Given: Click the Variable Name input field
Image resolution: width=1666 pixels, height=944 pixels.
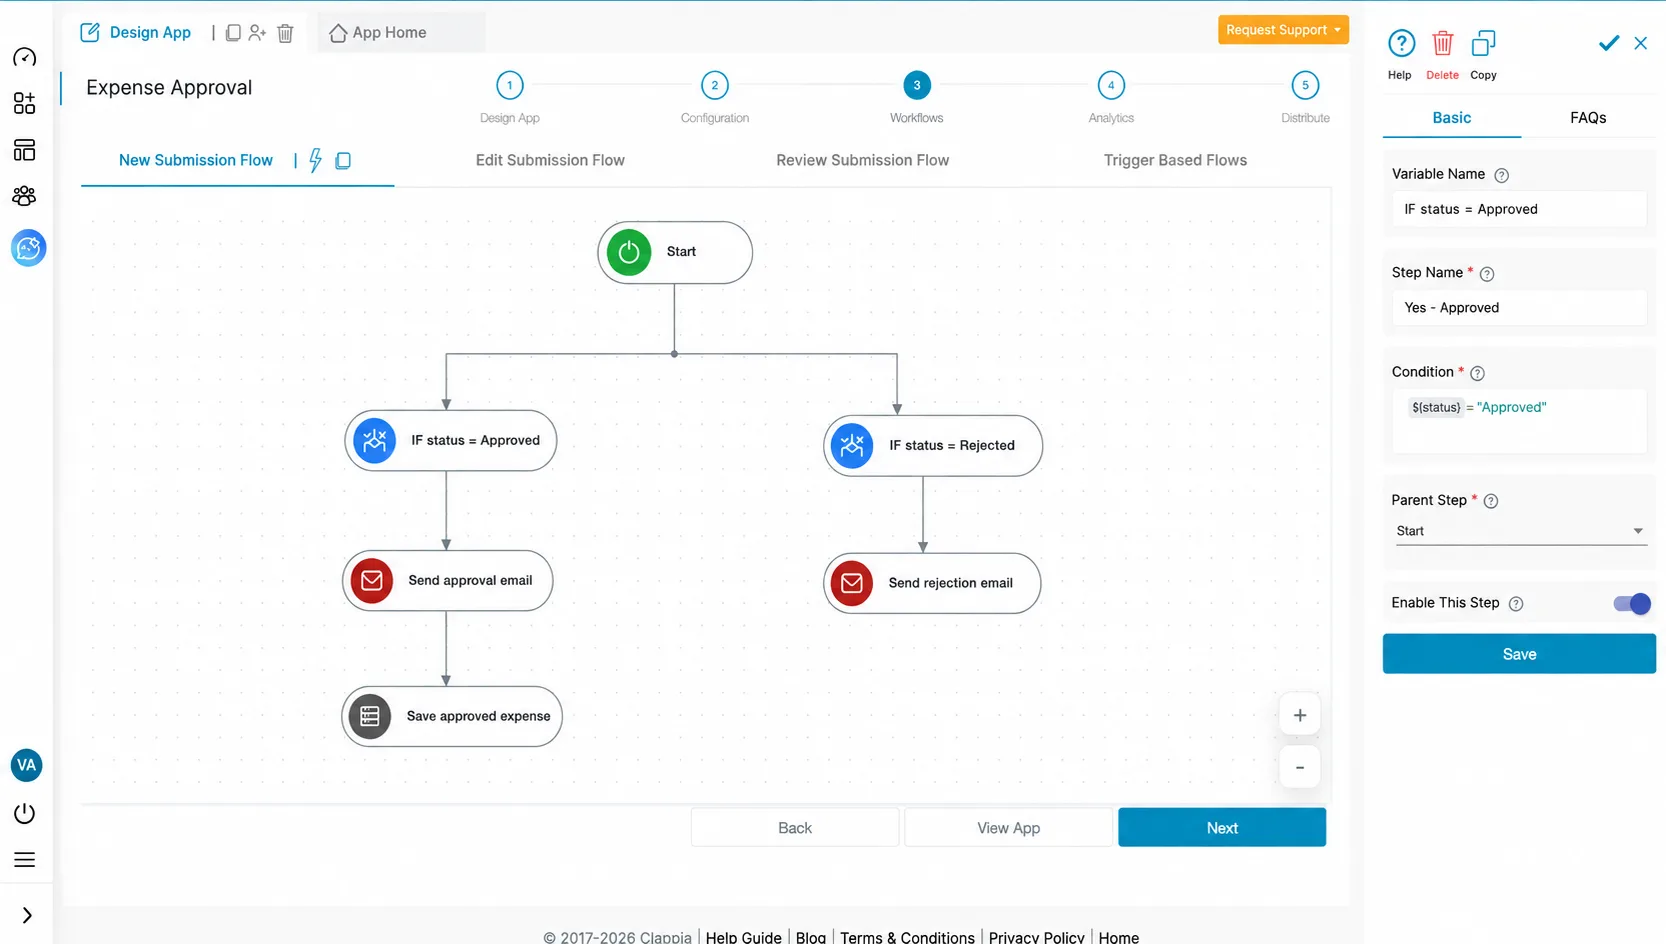Looking at the screenshot, I should 1519,209.
